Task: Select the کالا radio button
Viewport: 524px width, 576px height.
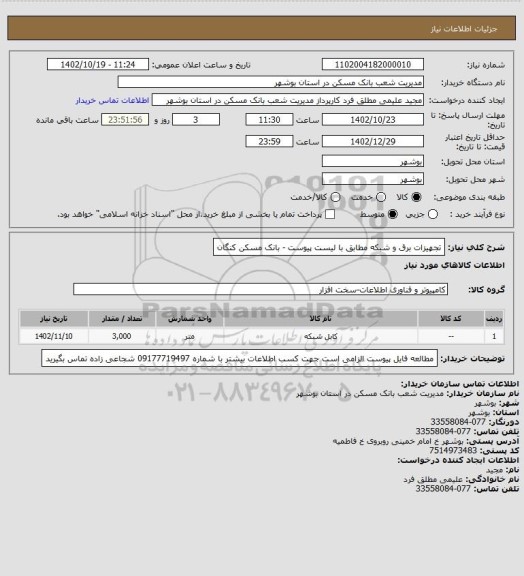Action: pos(416,197)
